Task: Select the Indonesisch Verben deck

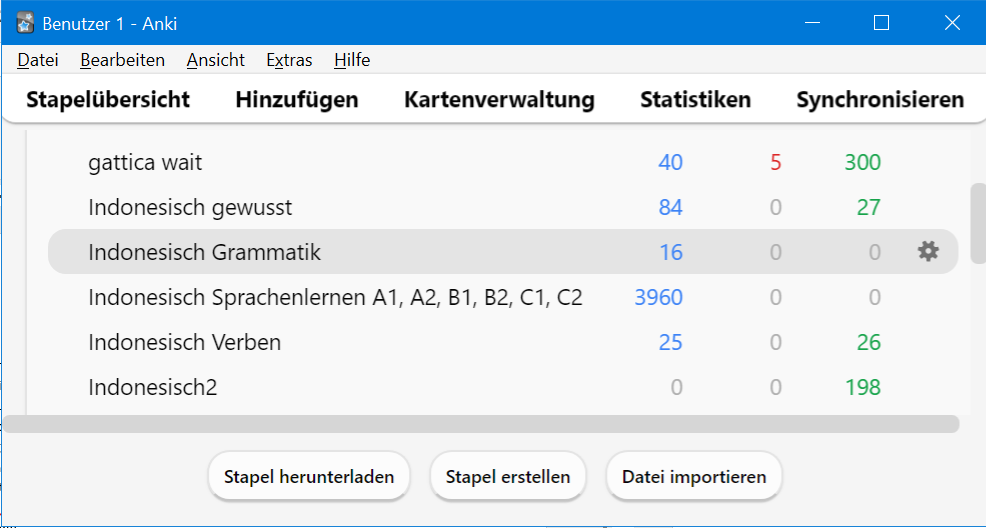Action: coord(184,342)
